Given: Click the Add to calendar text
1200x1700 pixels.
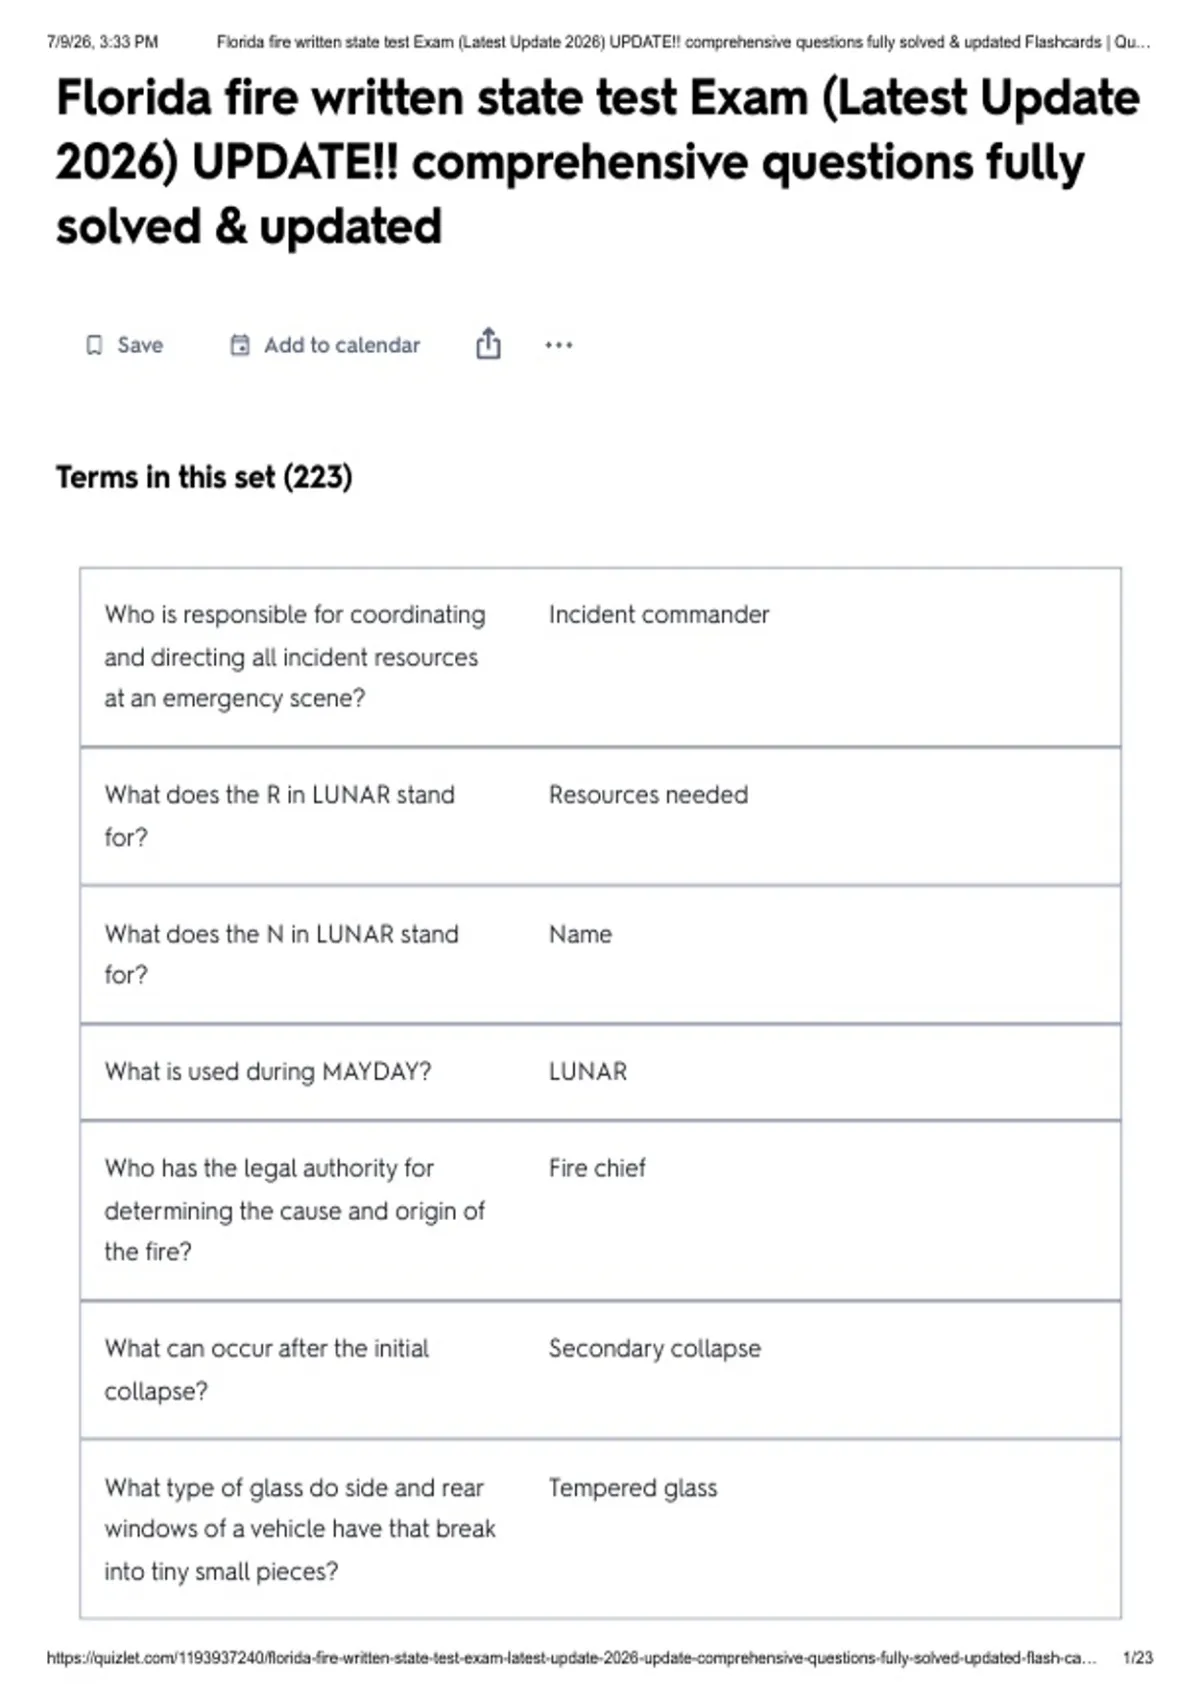Looking at the screenshot, I should tap(342, 345).
